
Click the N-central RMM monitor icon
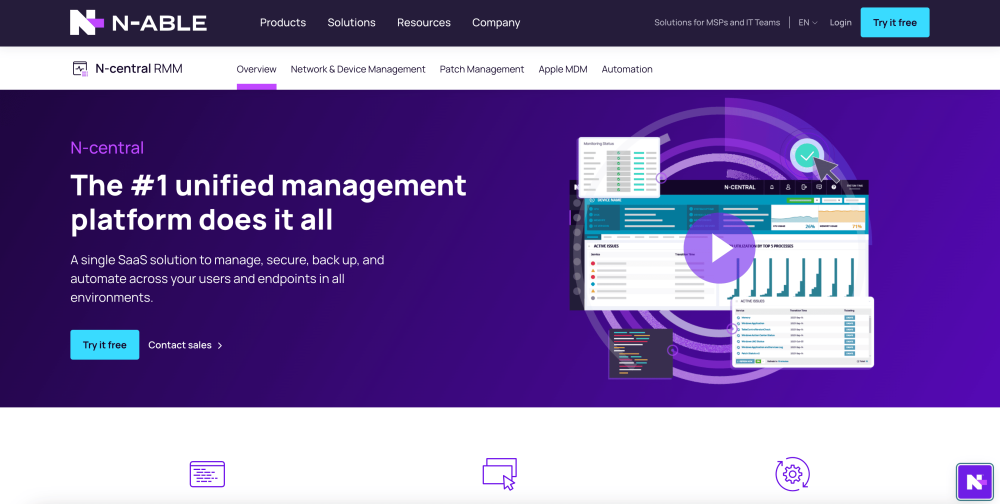pos(80,69)
